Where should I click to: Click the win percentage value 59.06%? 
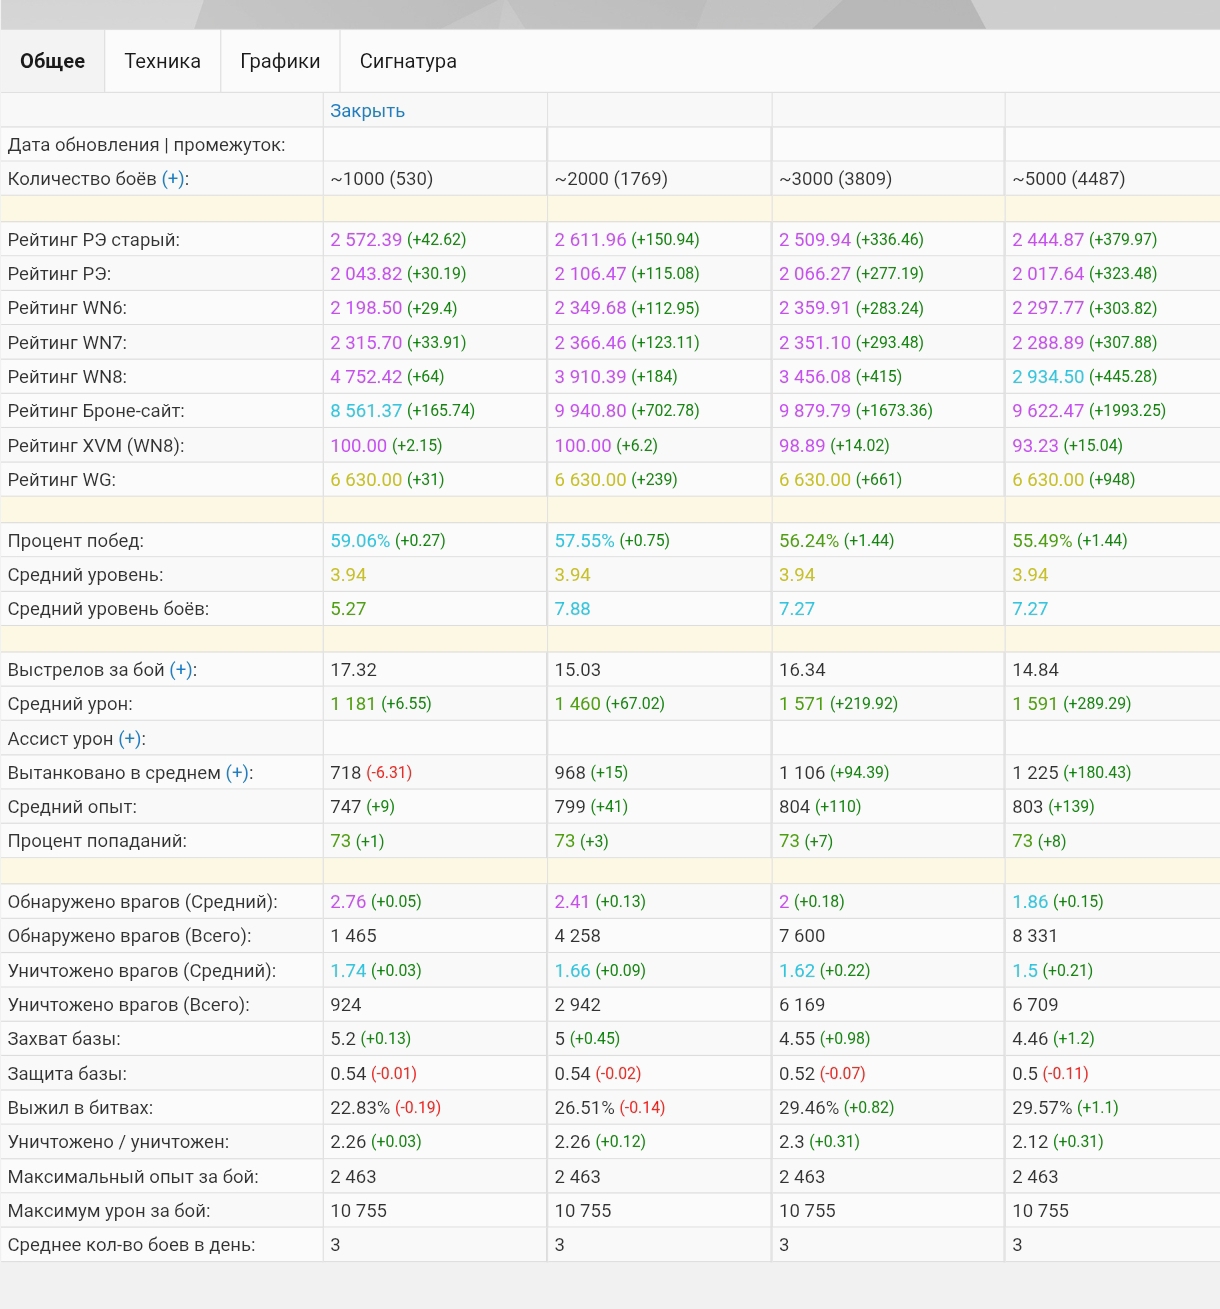click(x=360, y=541)
